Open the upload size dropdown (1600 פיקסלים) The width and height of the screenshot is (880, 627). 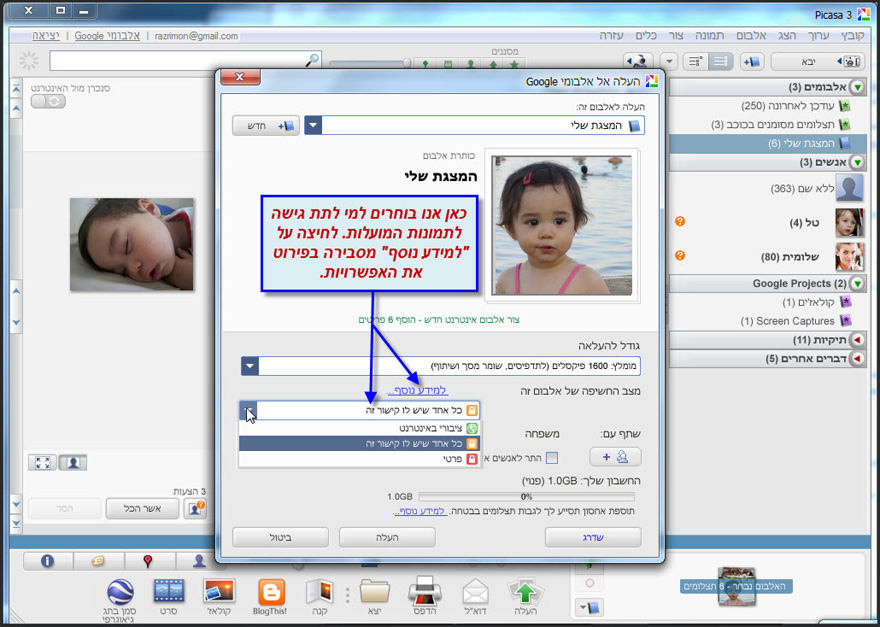pyautogui.click(x=250, y=367)
